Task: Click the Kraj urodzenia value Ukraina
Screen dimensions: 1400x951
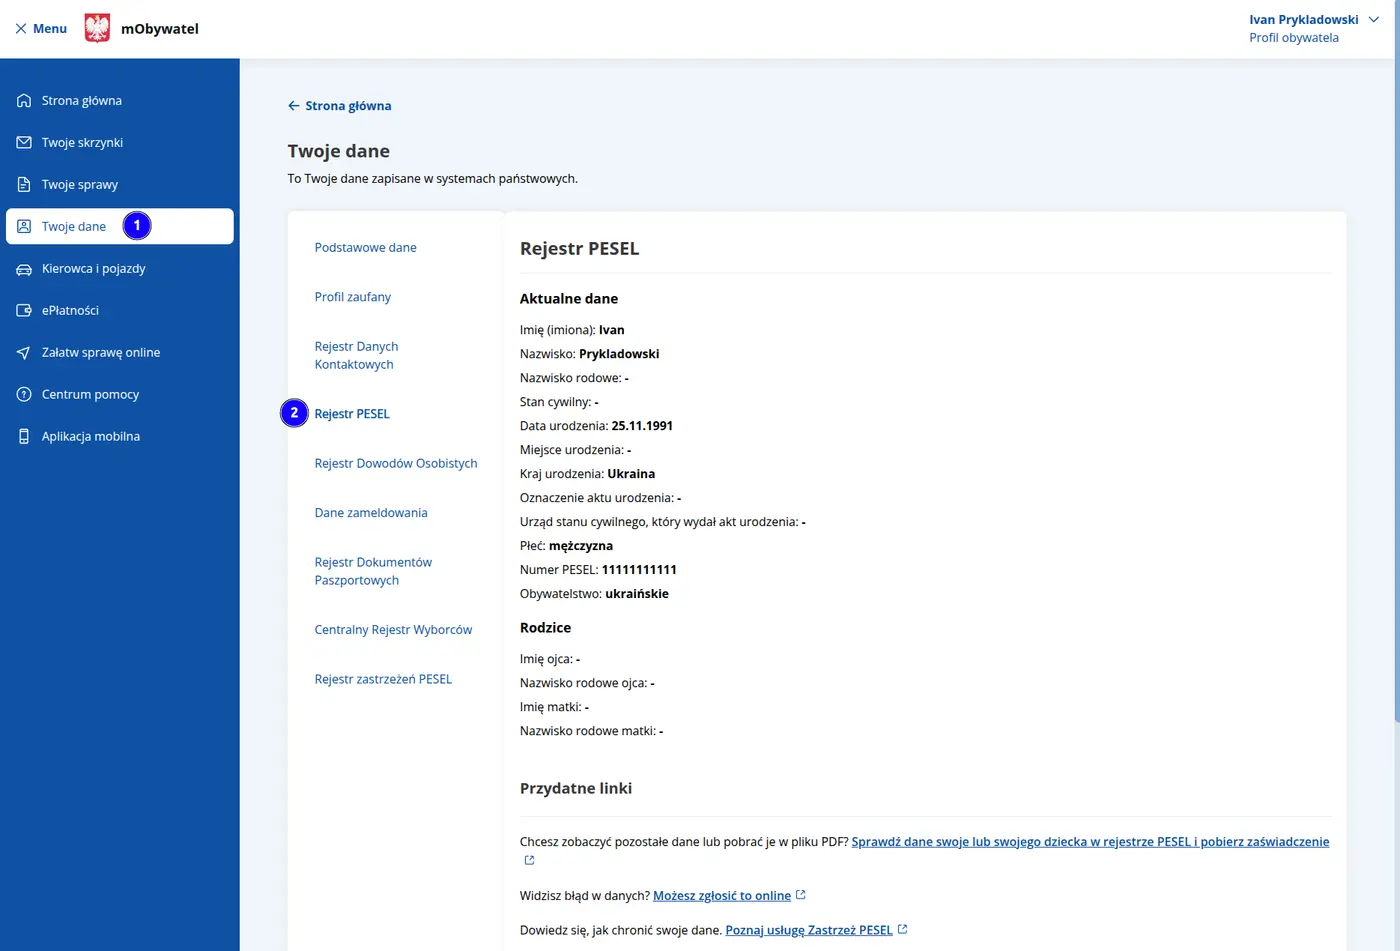Action: click(631, 474)
